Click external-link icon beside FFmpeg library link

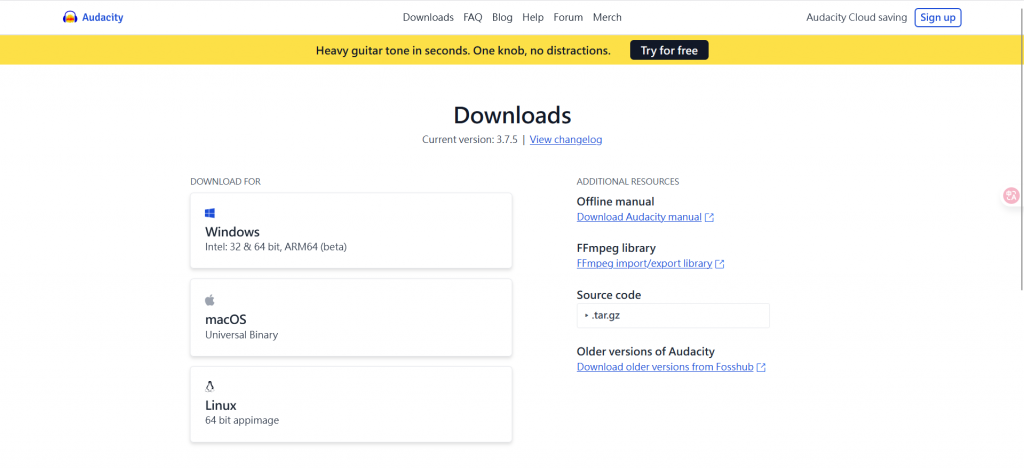[x=720, y=264]
